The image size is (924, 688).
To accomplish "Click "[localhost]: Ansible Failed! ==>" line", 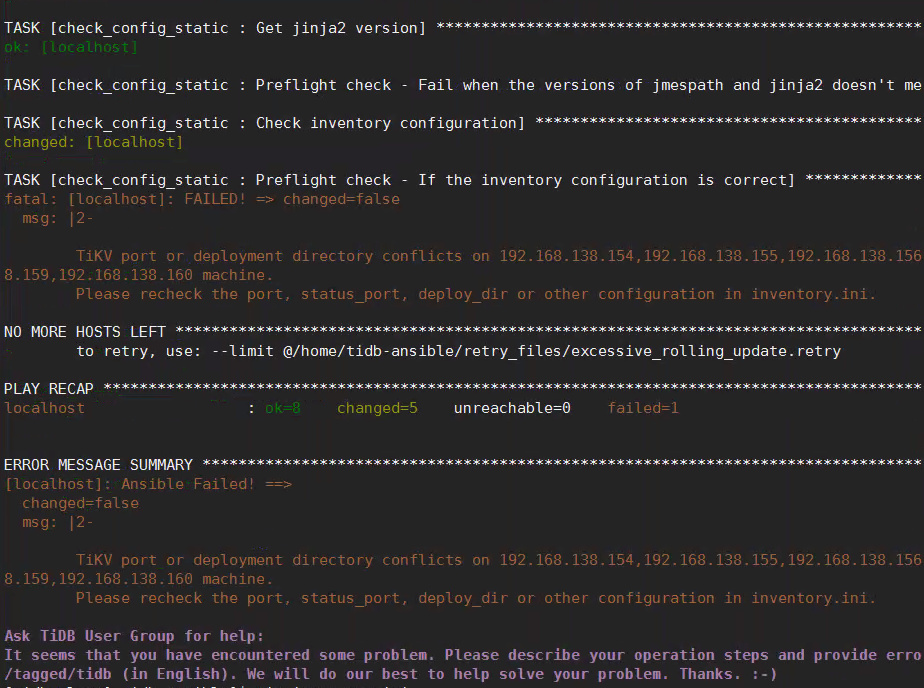I will (148, 484).
